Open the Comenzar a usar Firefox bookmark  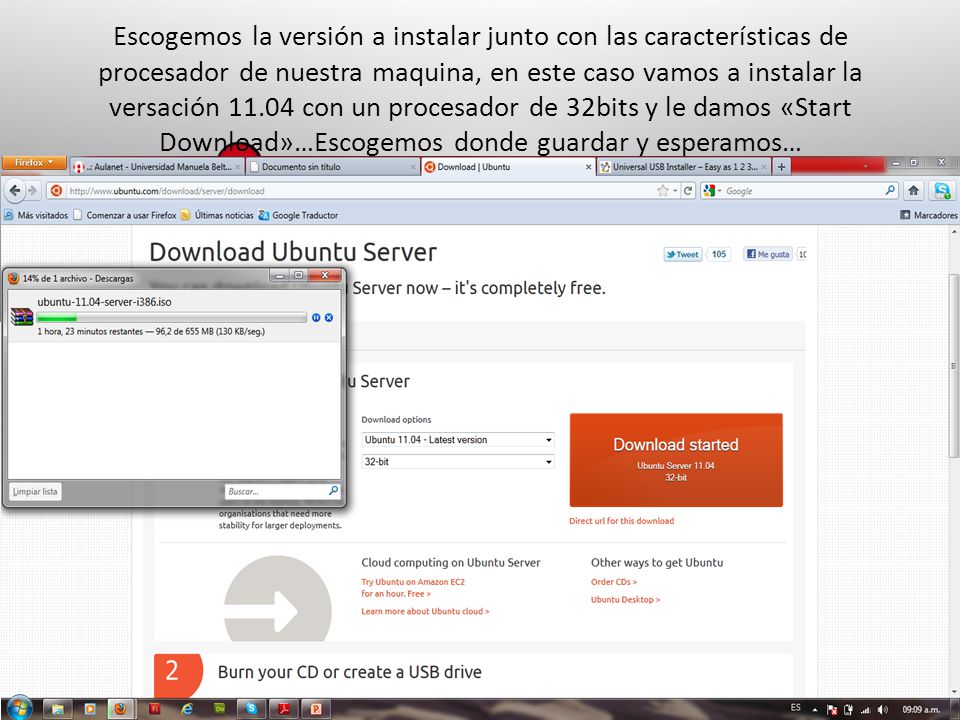tap(125, 216)
